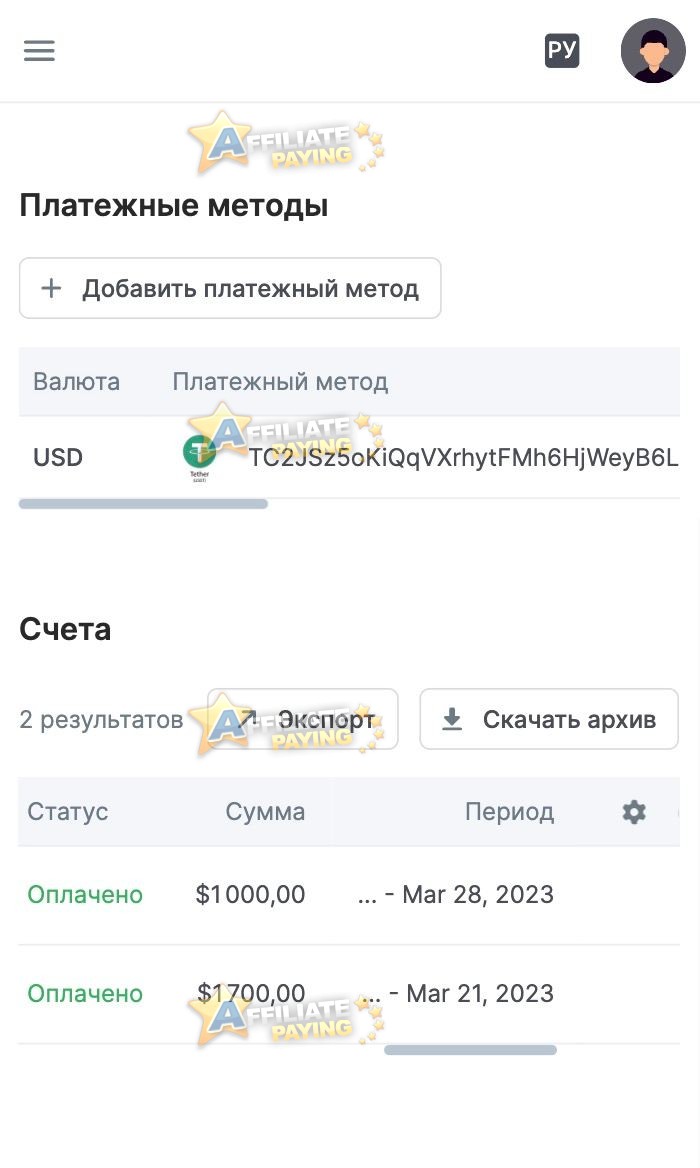
Task: Select the $1700,00 invoice row
Action: 250,993
